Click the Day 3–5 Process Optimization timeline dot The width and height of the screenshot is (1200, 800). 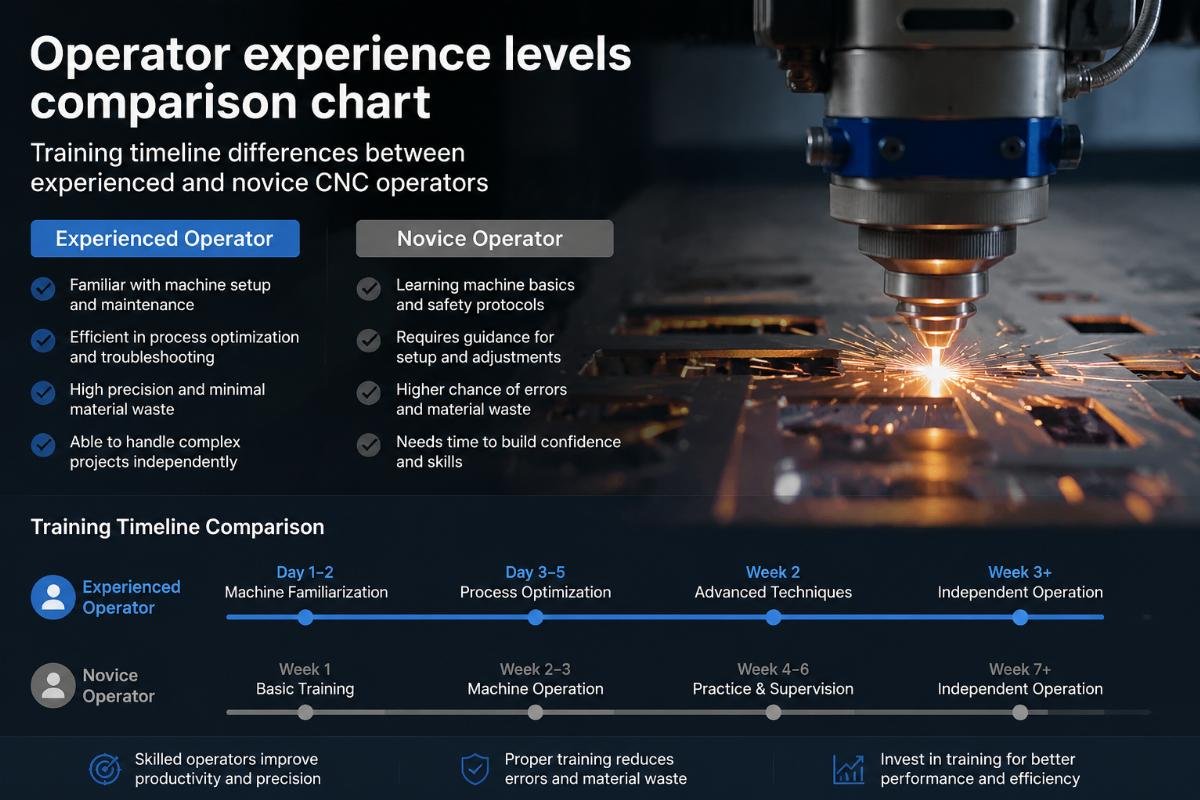[x=535, y=617]
